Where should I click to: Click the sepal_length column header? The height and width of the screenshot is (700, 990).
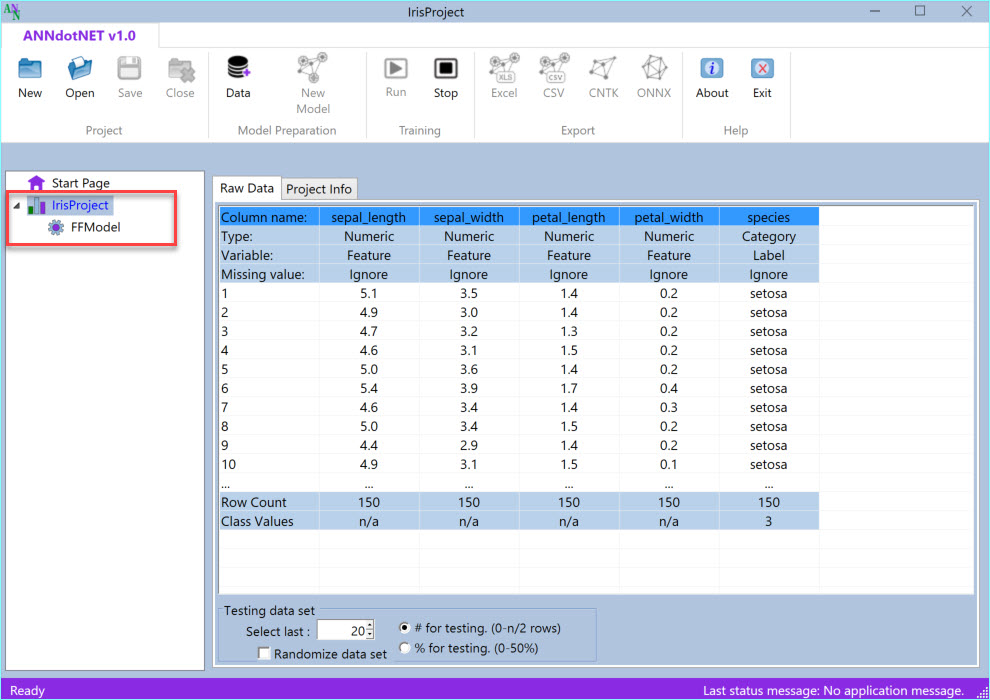tap(369, 217)
